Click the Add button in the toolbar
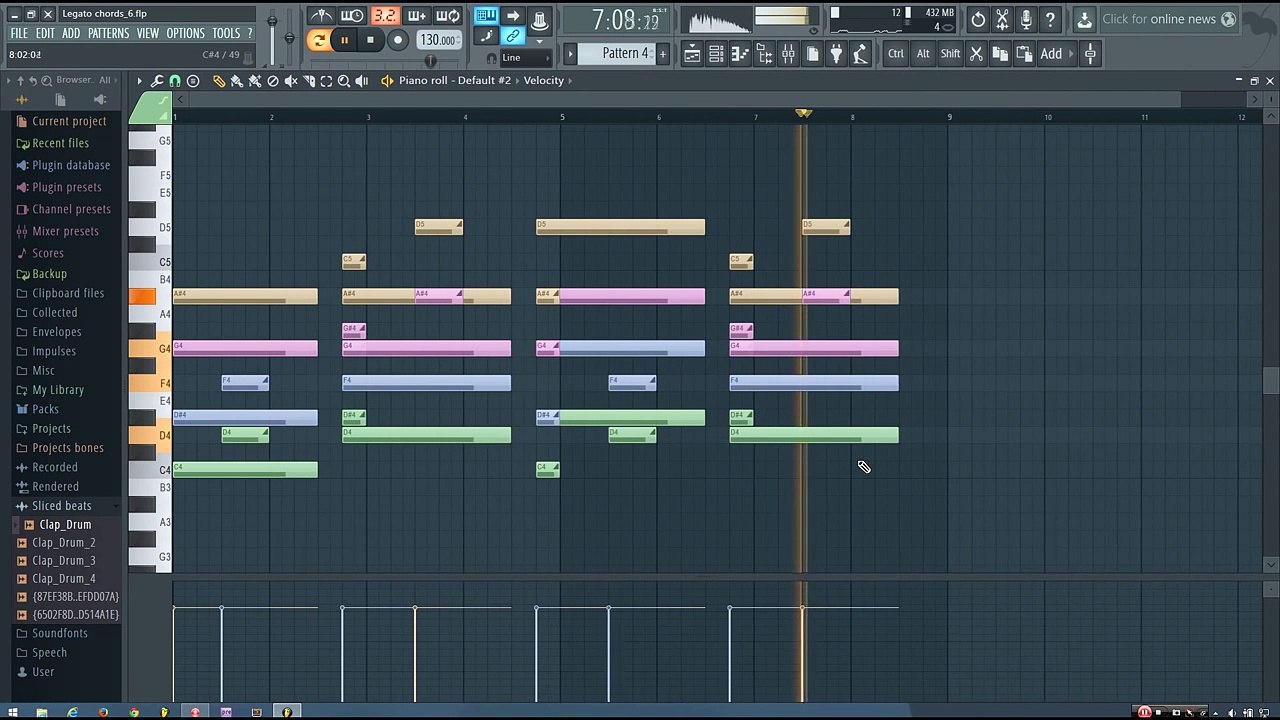Image resolution: width=1280 pixels, height=720 pixels. tap(1051, 54)
